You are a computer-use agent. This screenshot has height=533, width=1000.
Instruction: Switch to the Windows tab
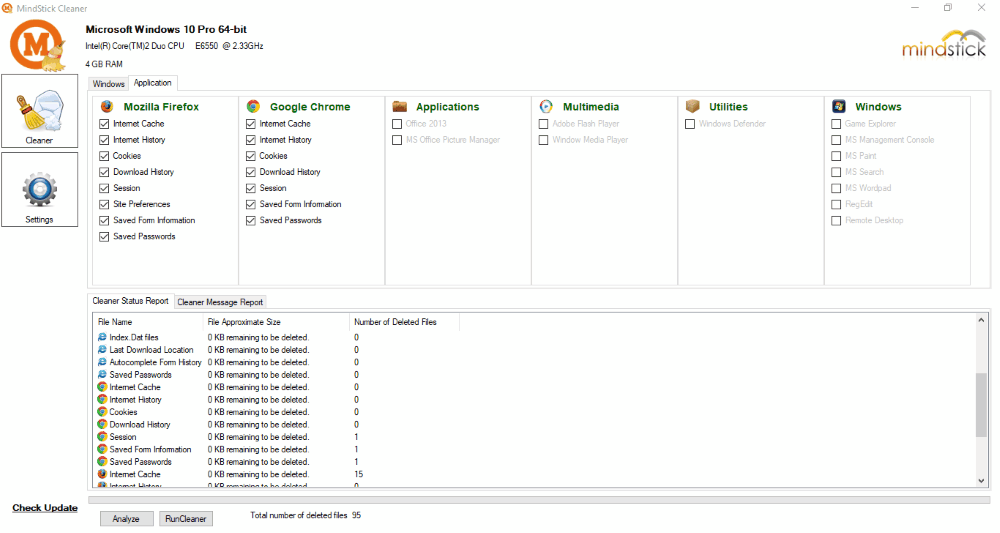pos(108,84)
